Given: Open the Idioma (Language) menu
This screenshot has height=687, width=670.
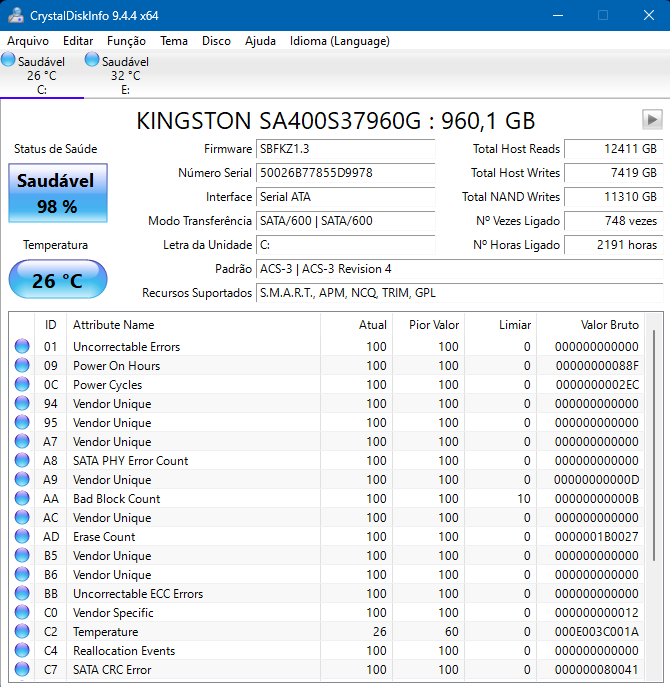Looking at the screenshot, I should 340,41.
